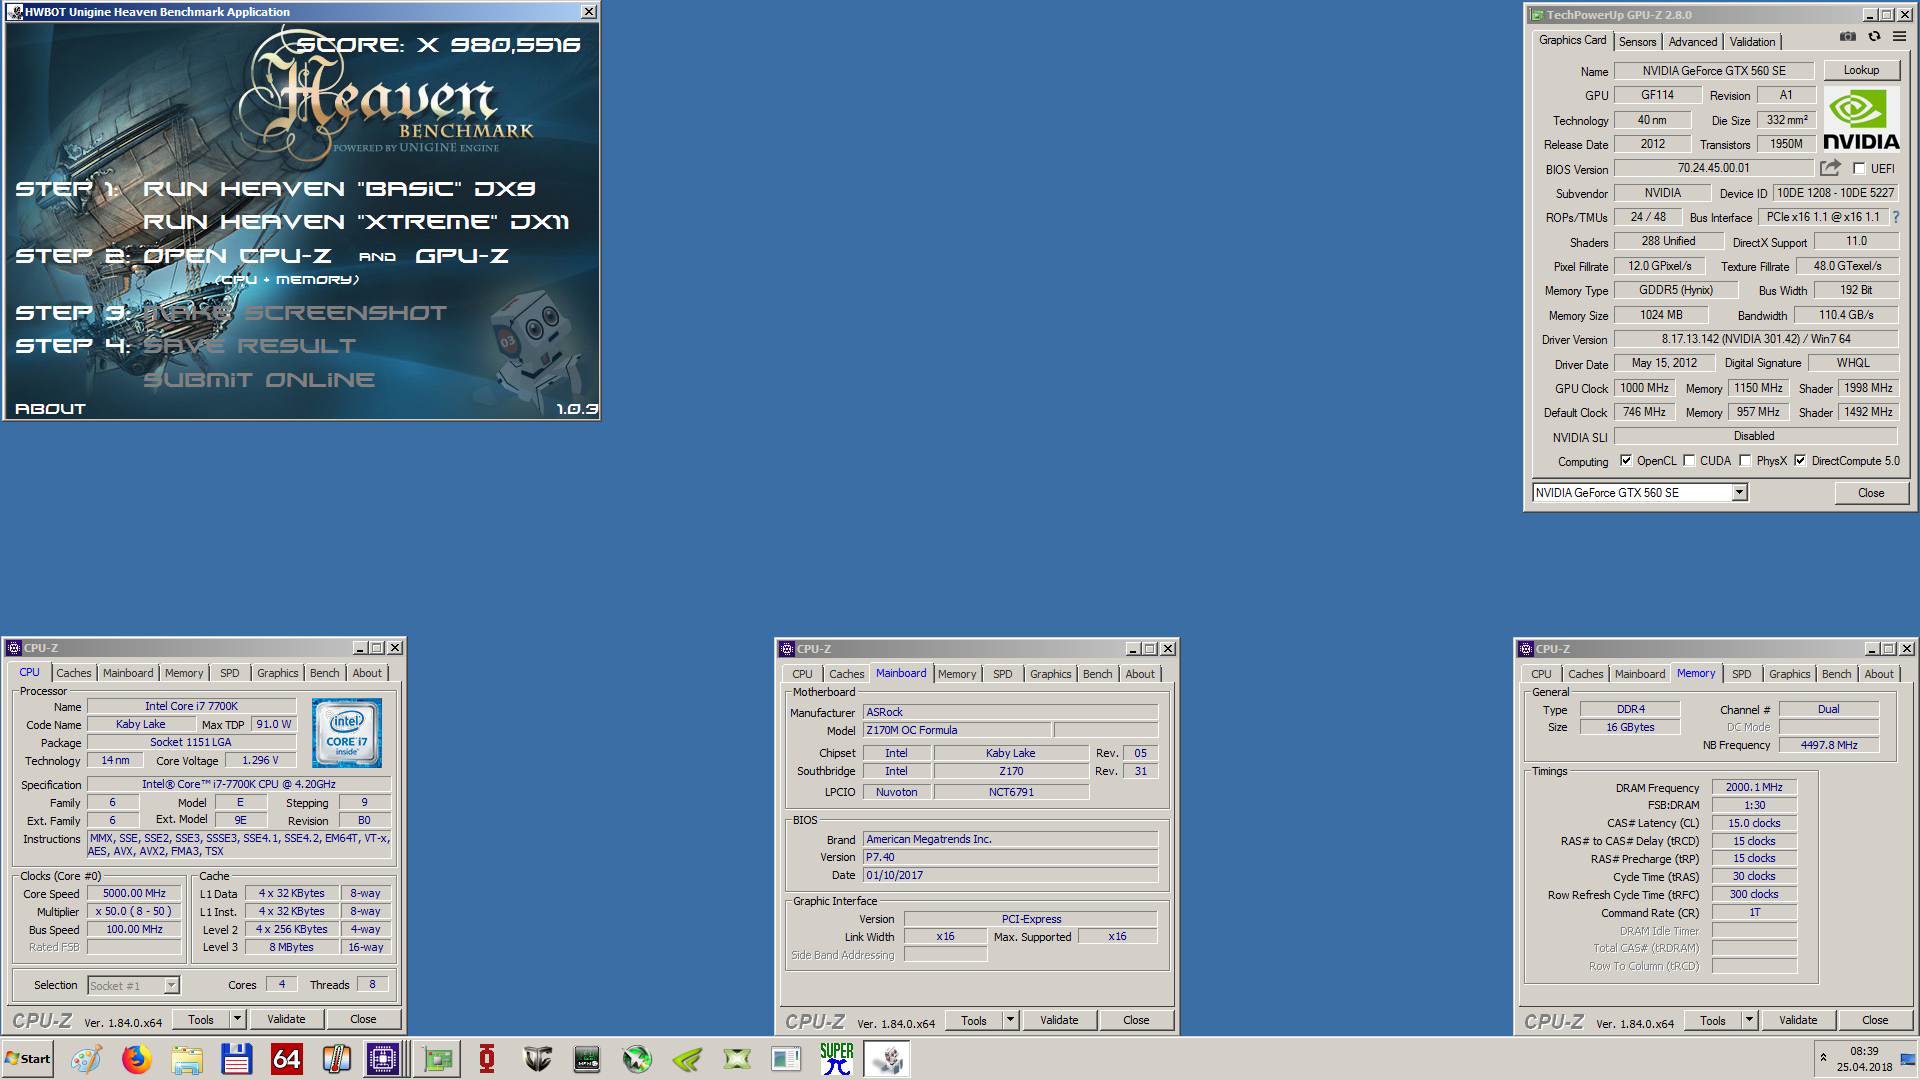Open the NVIDIA taskbar icon
This screenshot has width=1920, height=1080.
(687, 1059)
